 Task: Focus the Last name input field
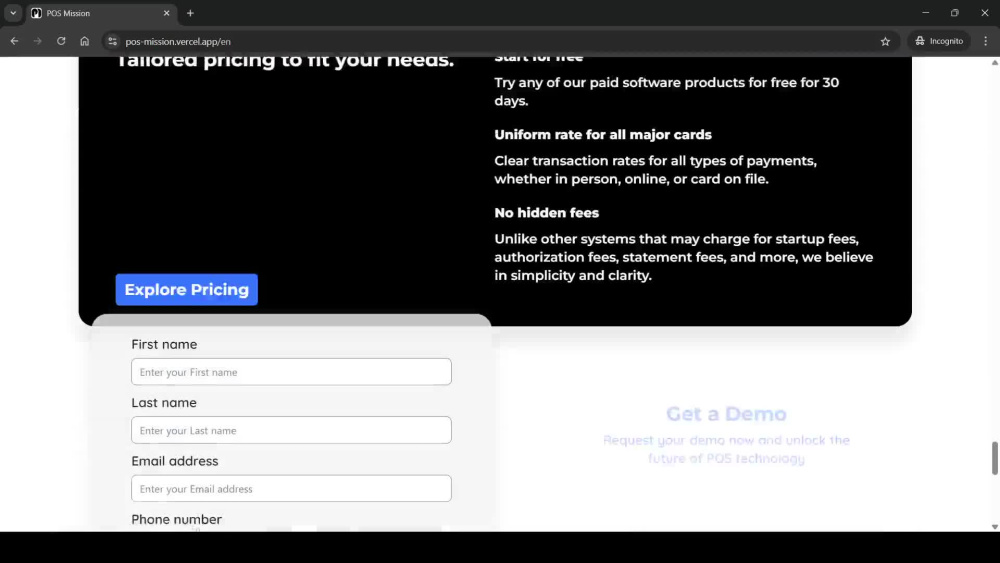291,430
